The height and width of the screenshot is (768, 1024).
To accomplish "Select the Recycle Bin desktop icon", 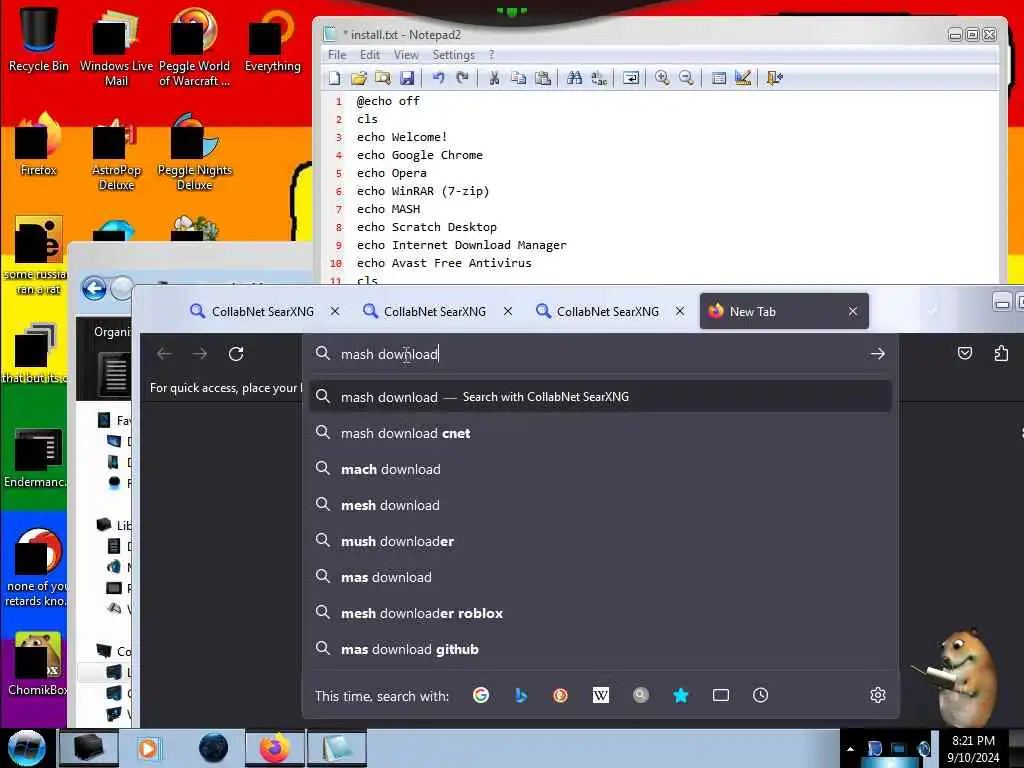I will click(x=39, y=38).
